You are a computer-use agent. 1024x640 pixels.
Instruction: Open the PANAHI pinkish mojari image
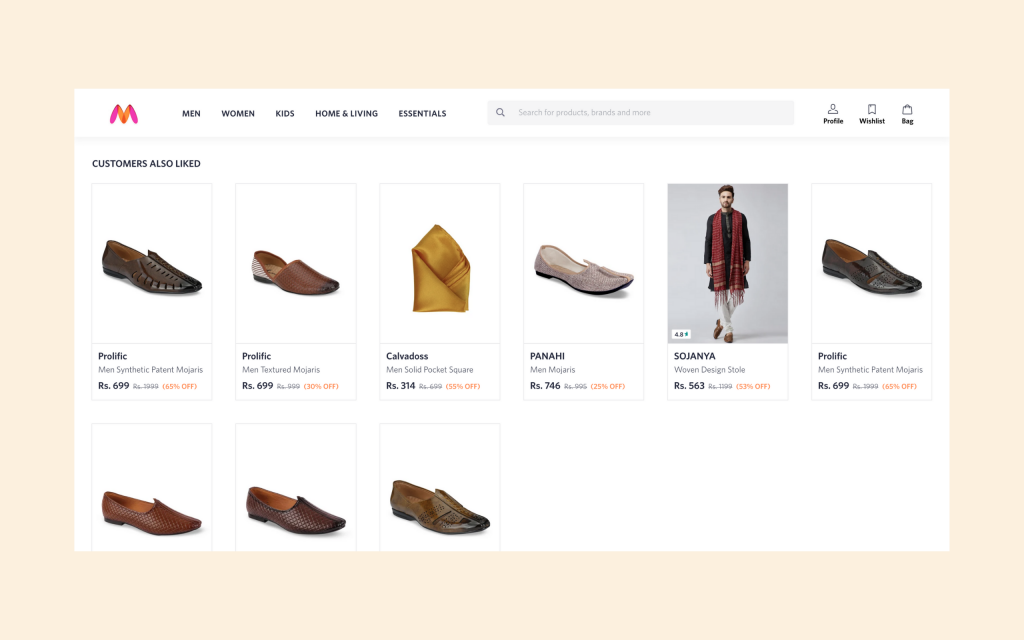click(x=583, y=263)
